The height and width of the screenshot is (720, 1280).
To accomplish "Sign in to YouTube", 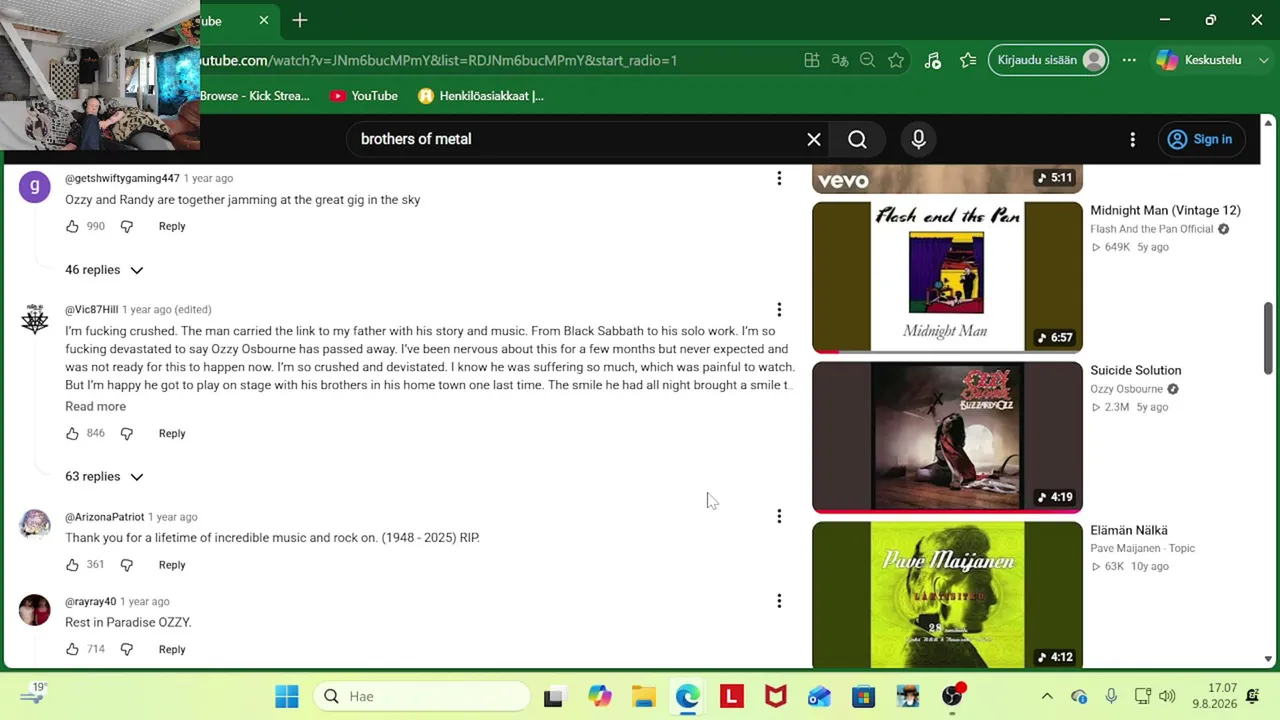I will click(x=1200, y=139).
